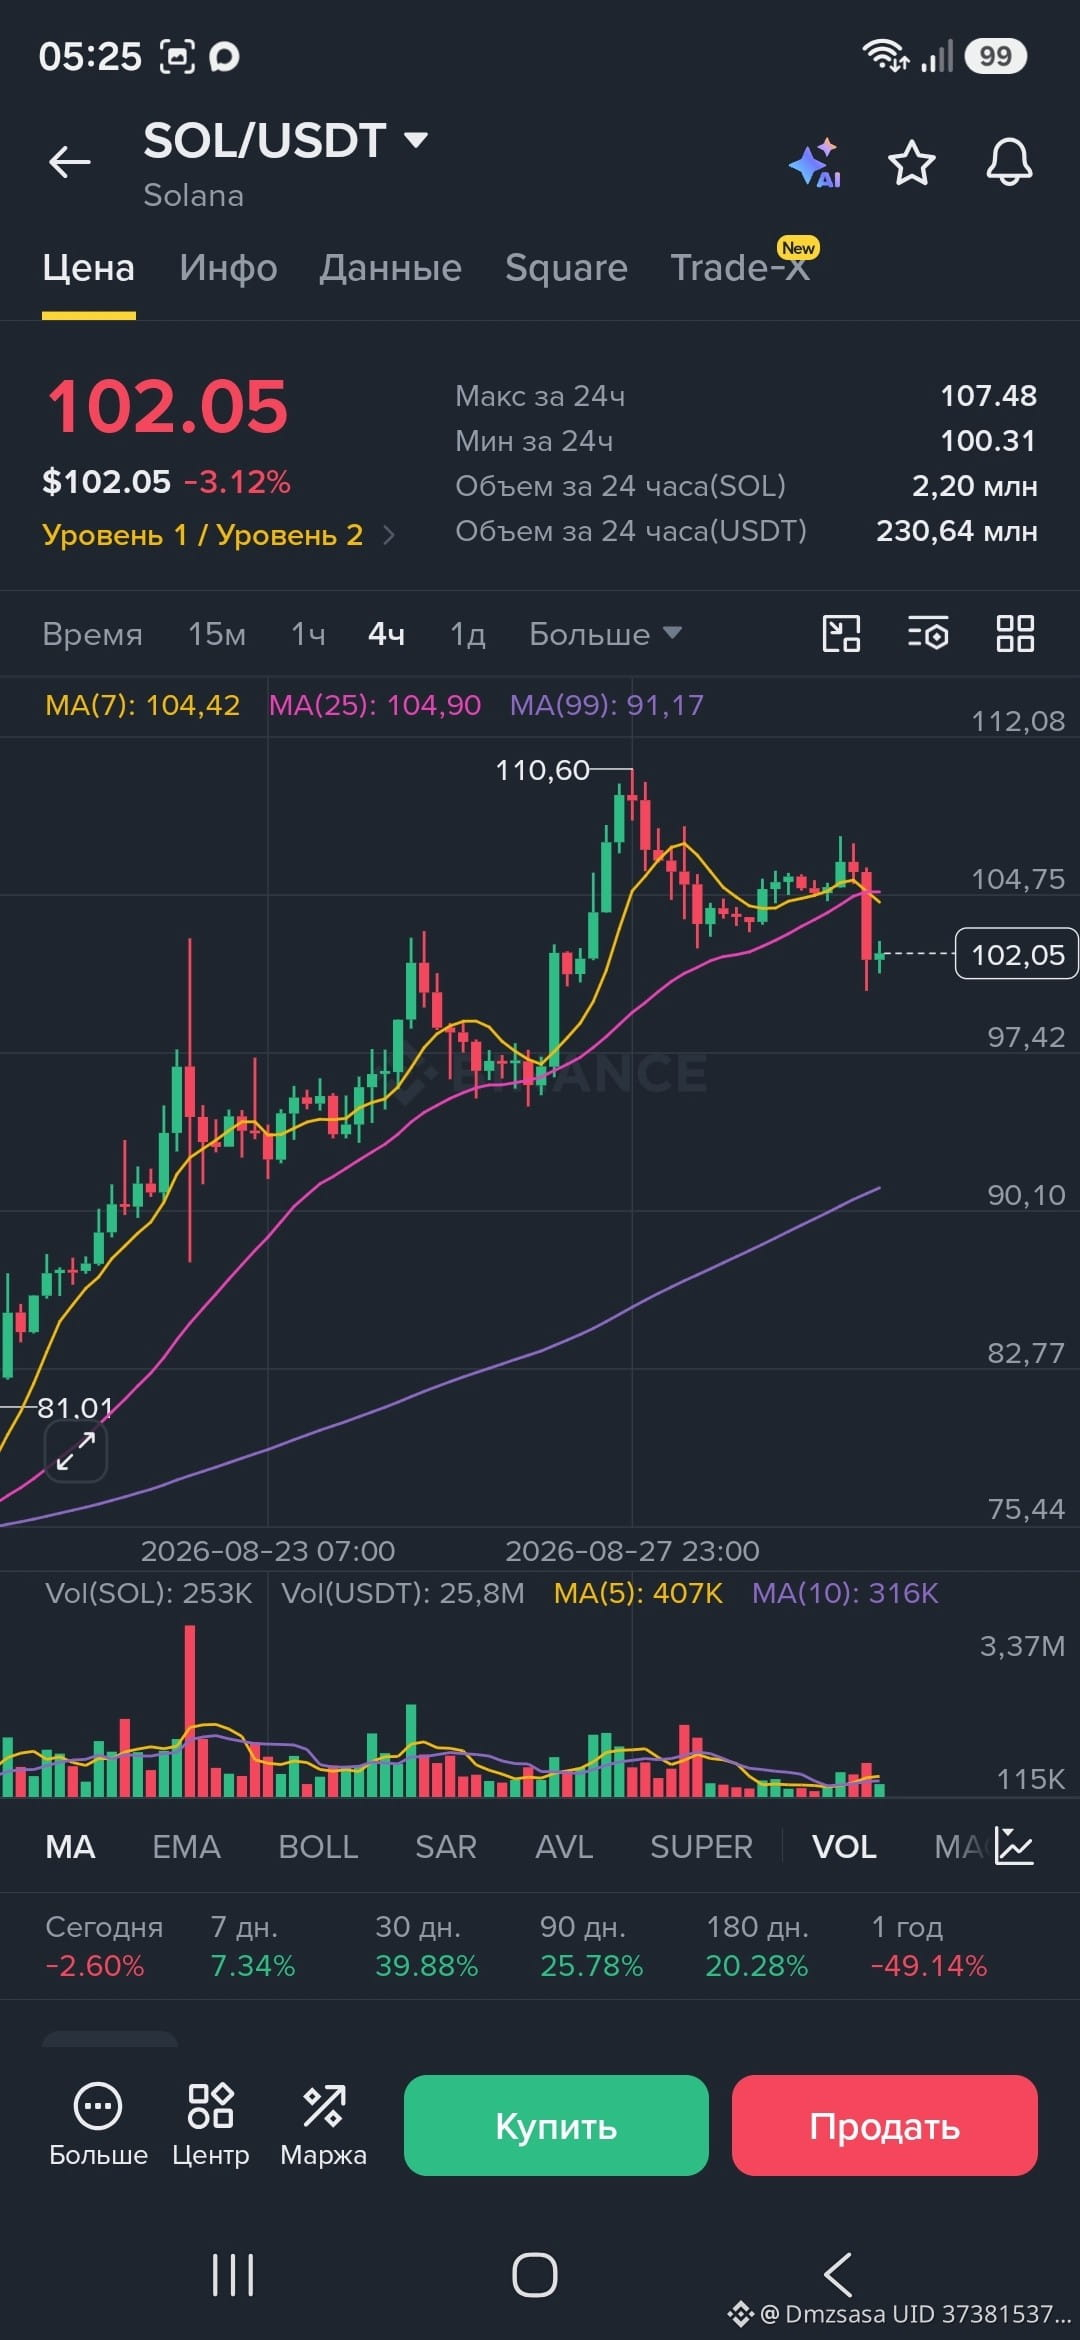This screenshot has height=2340, width=1080.
Task: Tap the Макс за 24ч value 107.48
Action: click(x=988, y=396)
